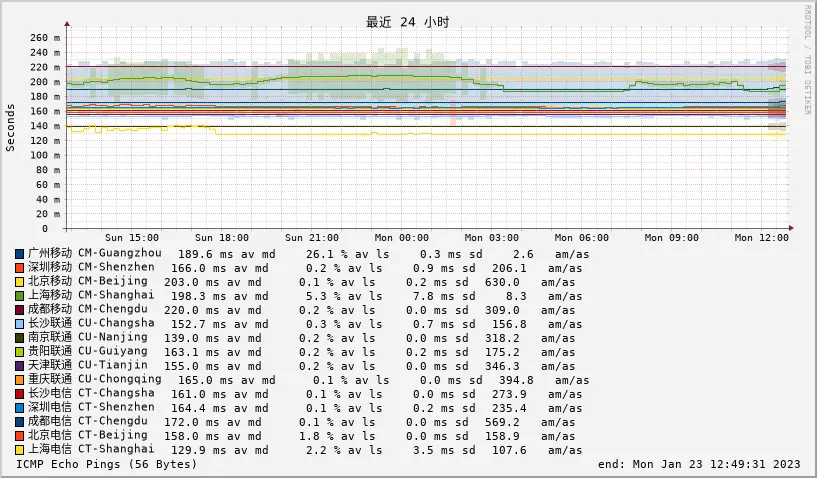
Task: Select the light blue CU-Changsha swatch
Action: coord(20,324)
